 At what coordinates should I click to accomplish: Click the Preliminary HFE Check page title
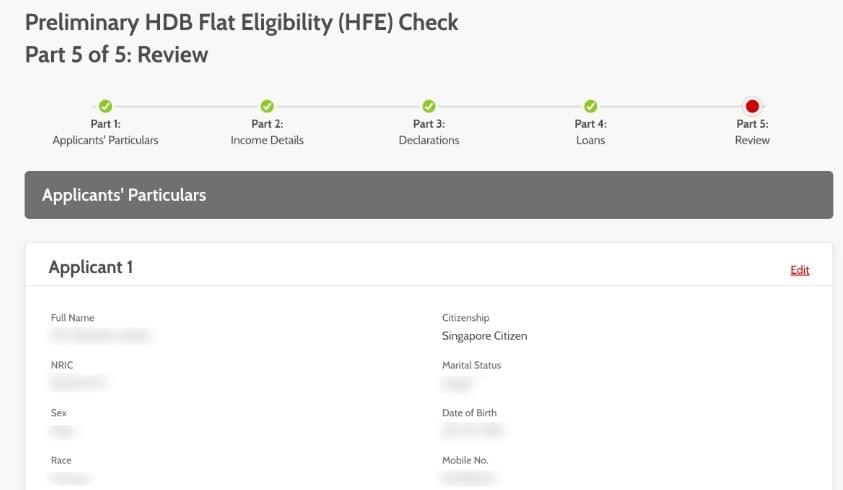[242, 22]
